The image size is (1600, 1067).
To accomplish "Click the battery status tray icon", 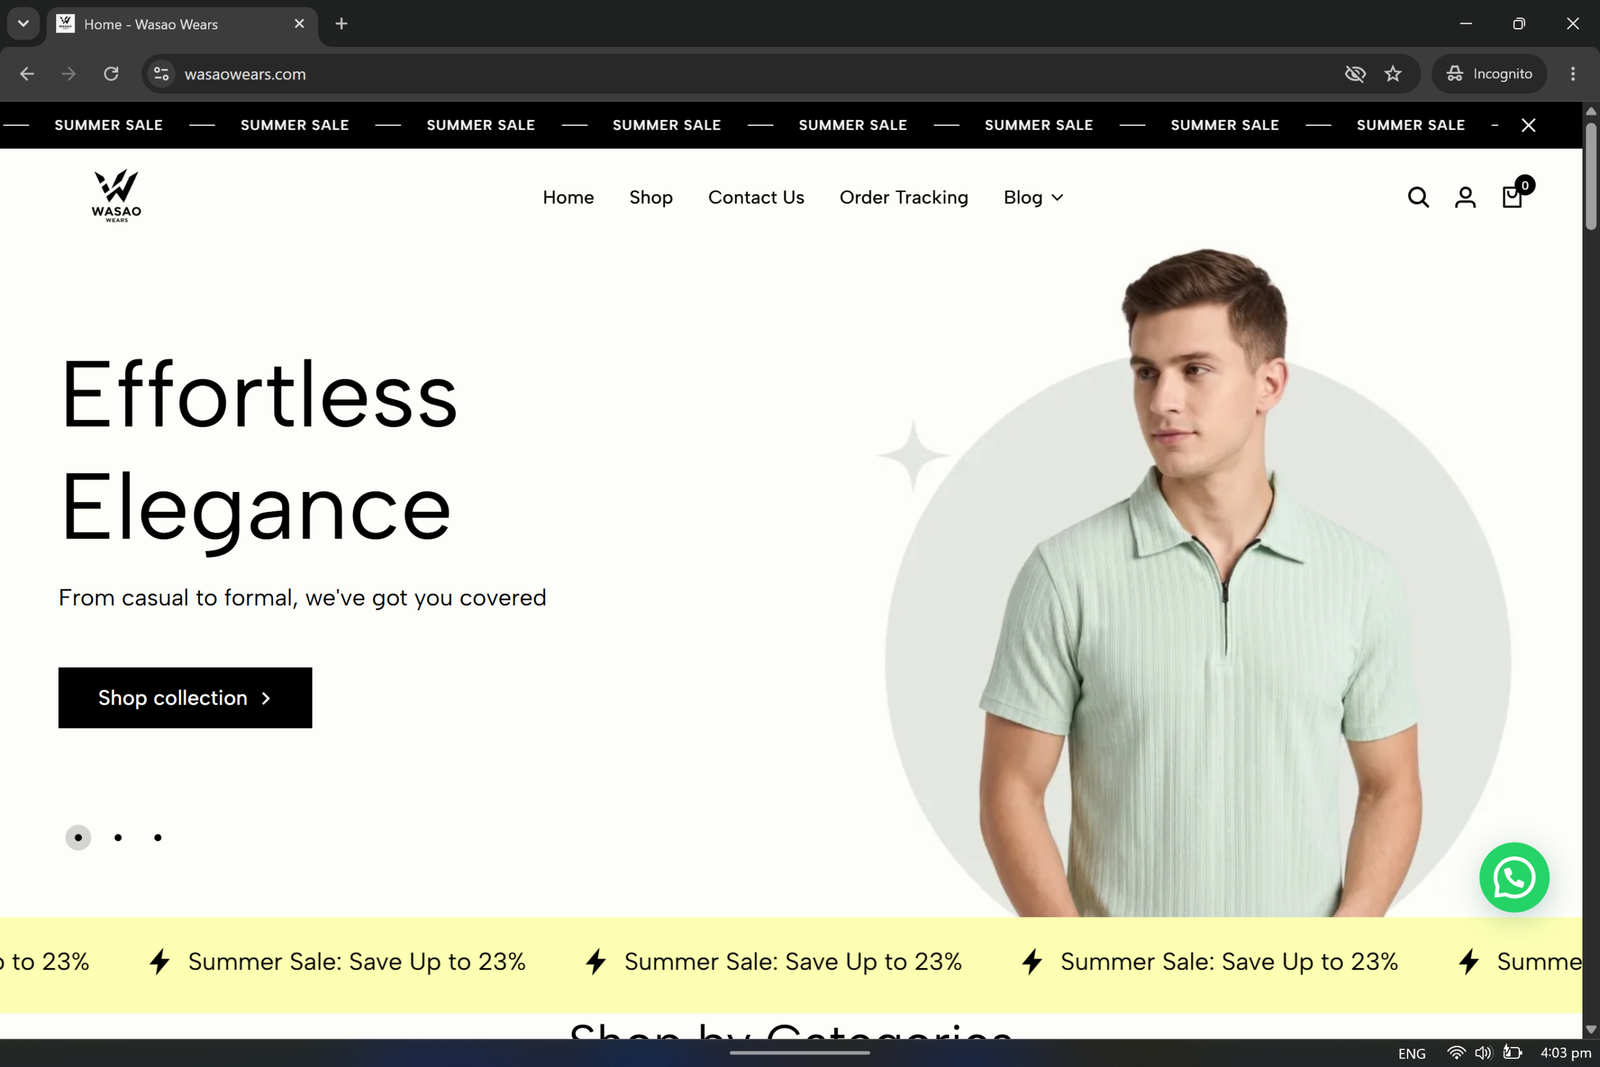I will 1512,1052.
